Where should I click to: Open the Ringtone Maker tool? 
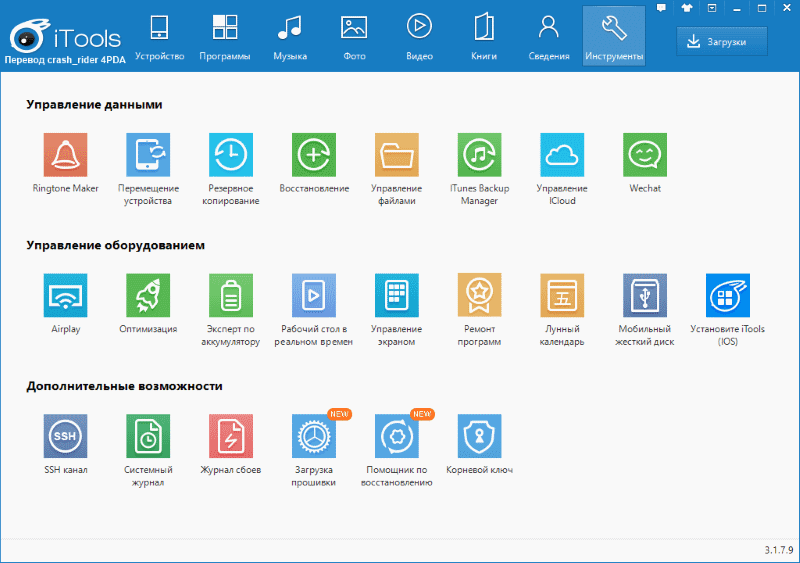pos(65,155)
